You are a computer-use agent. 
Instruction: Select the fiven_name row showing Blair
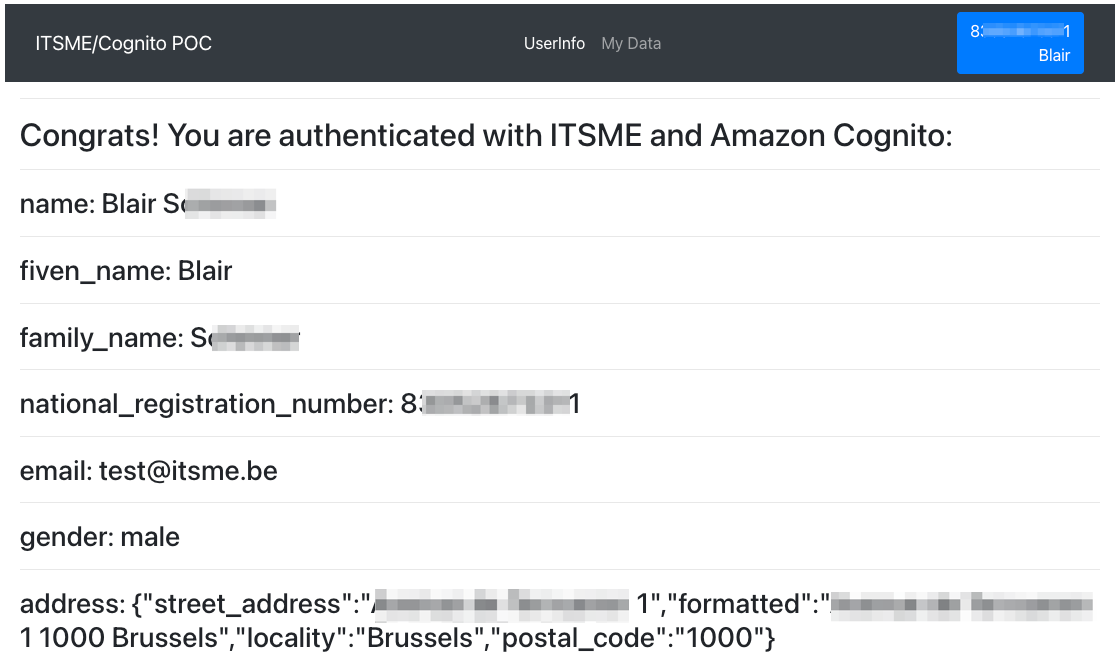click(125, 270)
